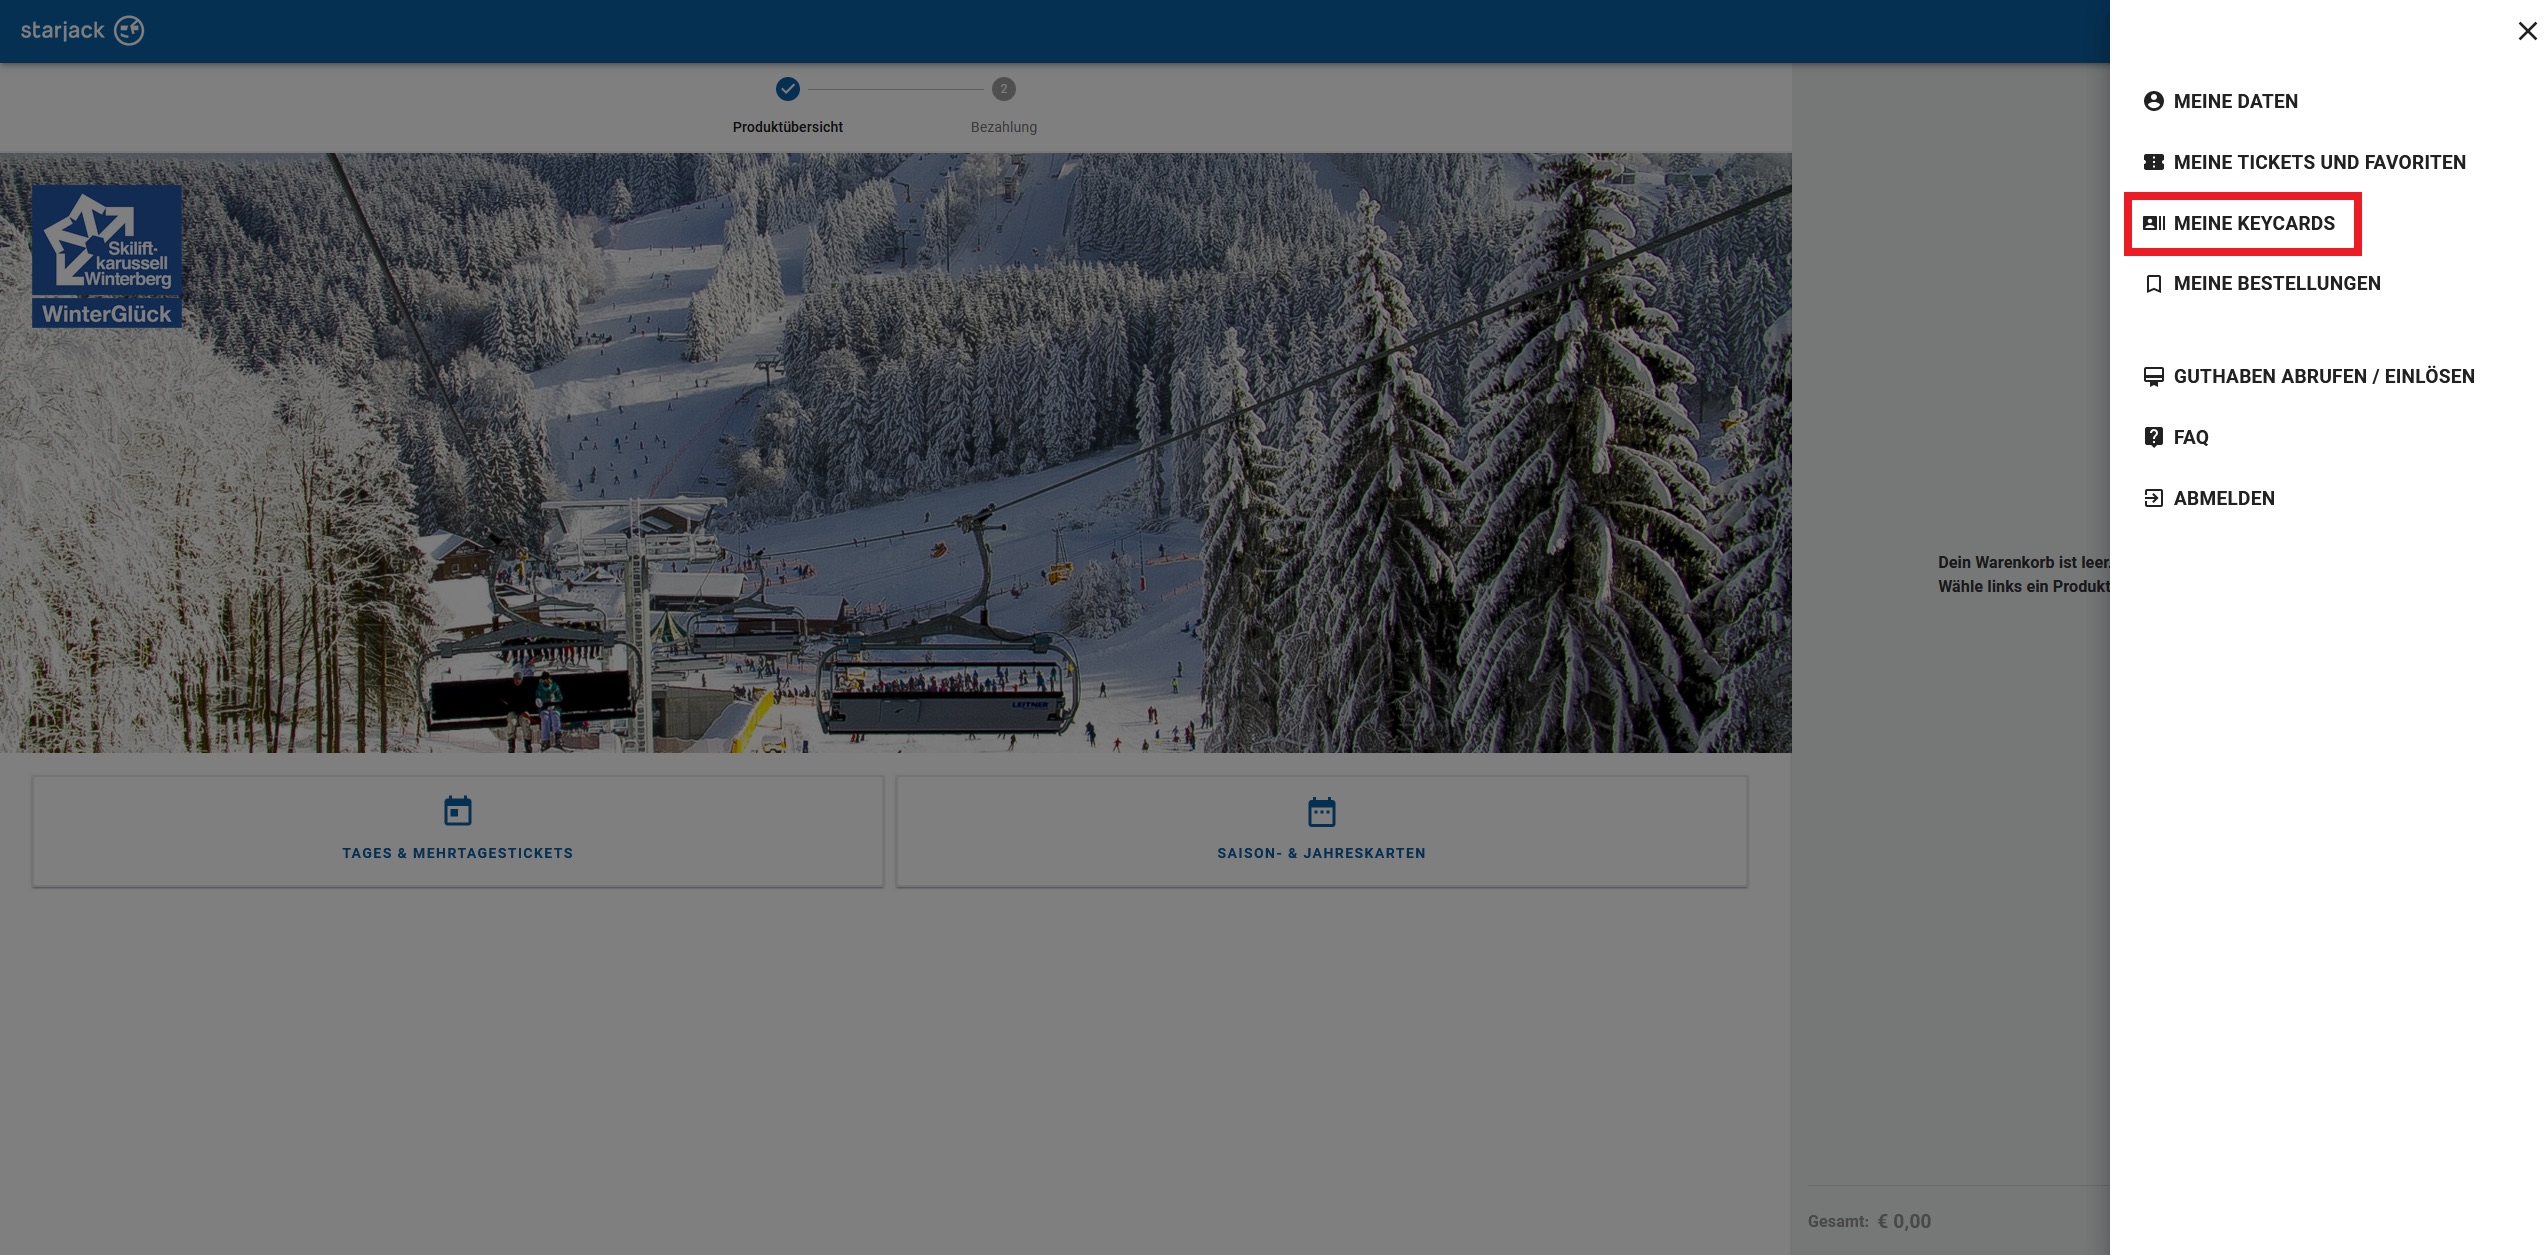Image resolution: width=2545 pixels, height=1255 pixels.
Task: Click the voucher icon beside Guthaben abrufen
Action: pyautogui.click(x=2153, y=377)
